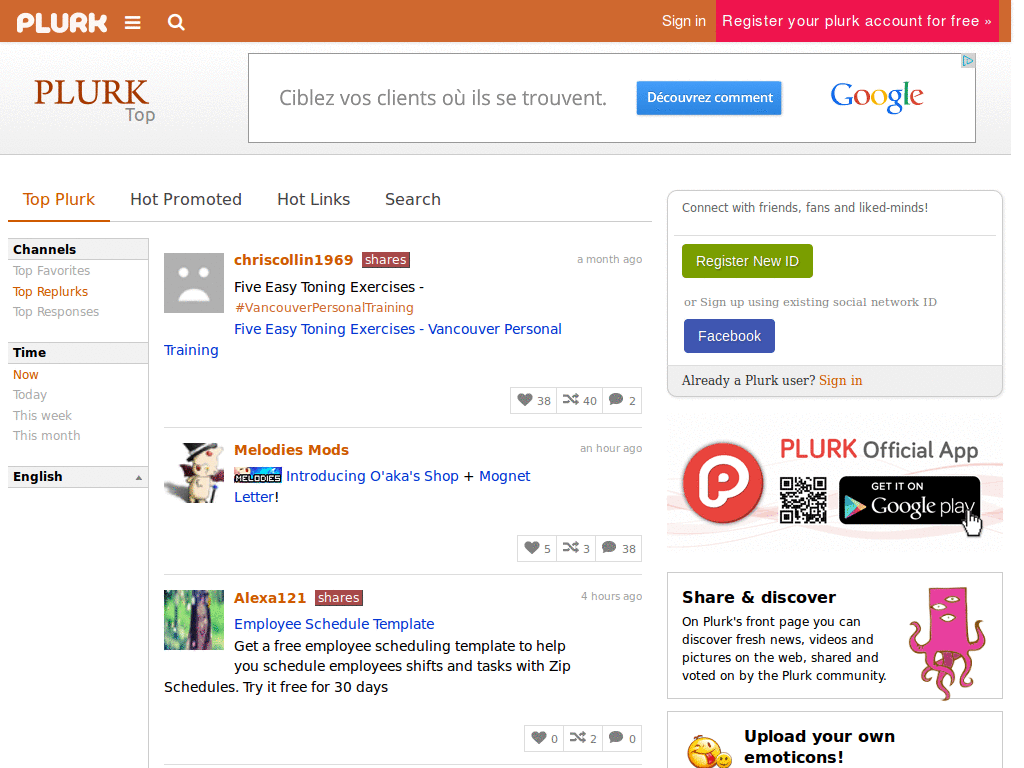This screenshot has width=1024, height=768.
Task: Like the Melodies Mods plurk heart icon
Action: (537, 548)
